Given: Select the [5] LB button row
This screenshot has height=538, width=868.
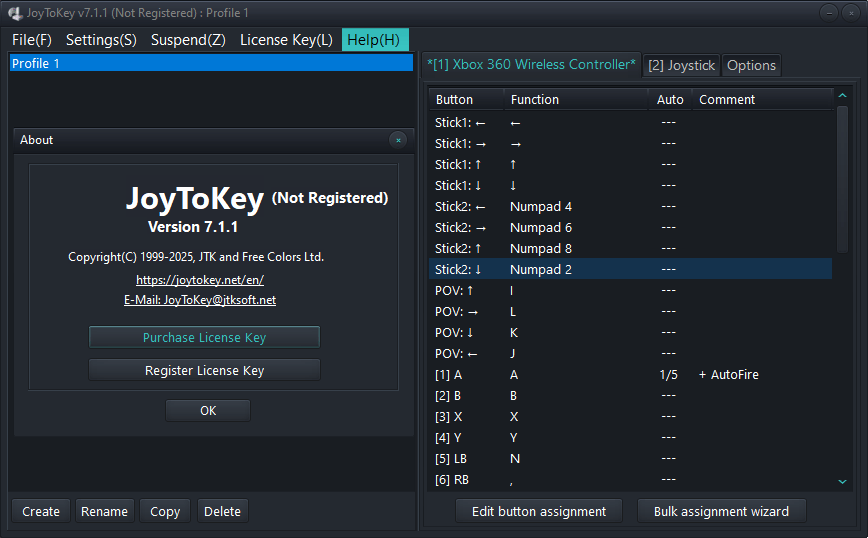Looking at the screenshot, I should [631, 459].
